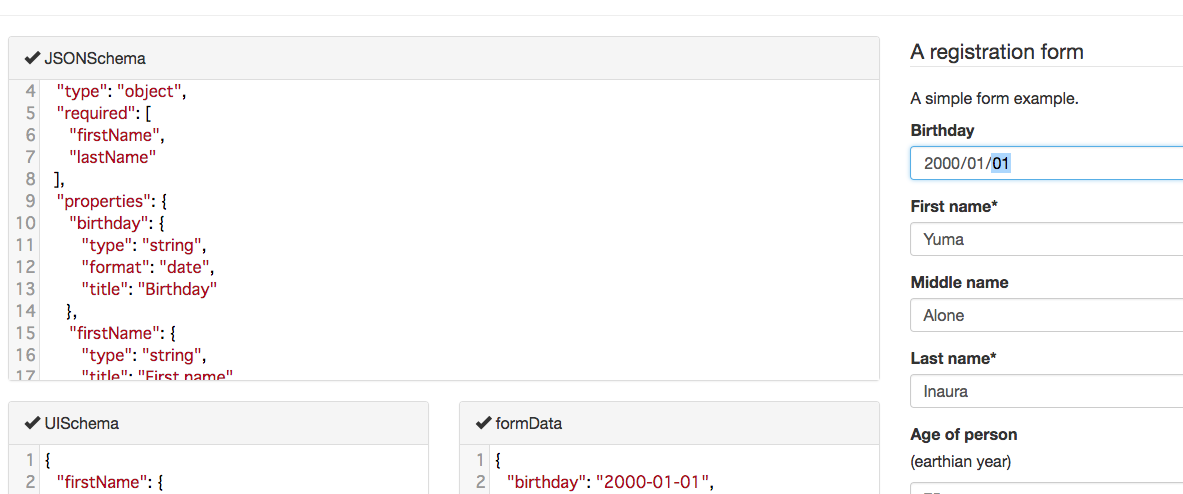Click the JSONSchema panel heading
Screen dimensions: 1183x494
coord(444,58)
